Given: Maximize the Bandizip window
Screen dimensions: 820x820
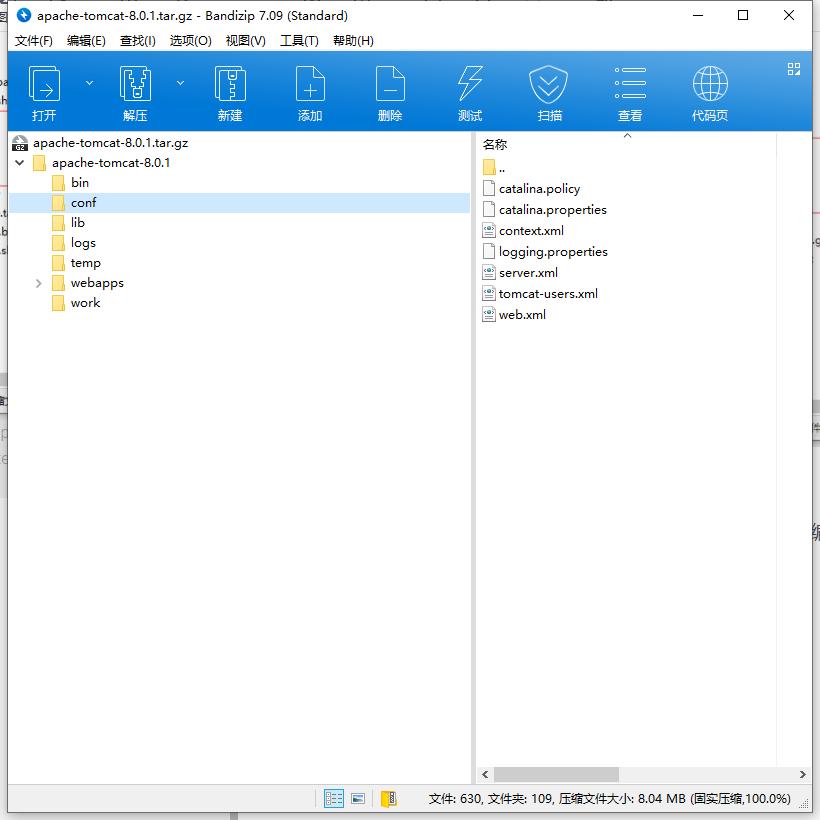Looking at the screenshot, I should pyautogui.click(x=743, y=16).
